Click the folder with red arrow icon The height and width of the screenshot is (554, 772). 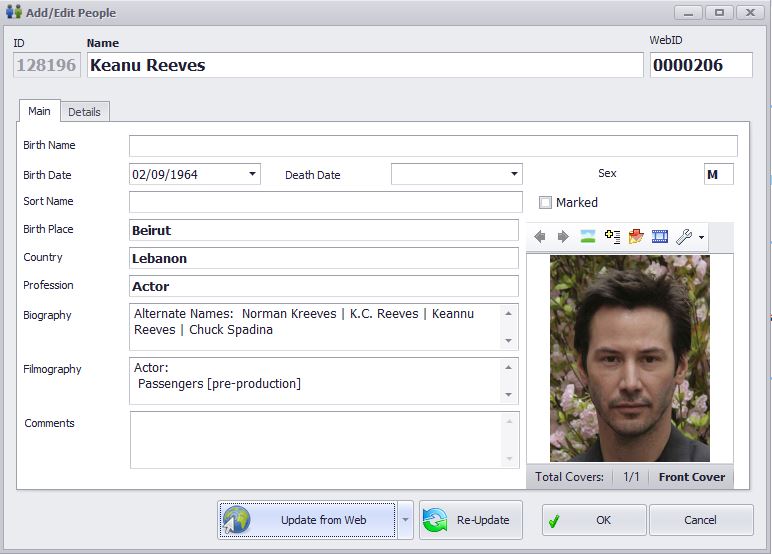coord(636,237)
